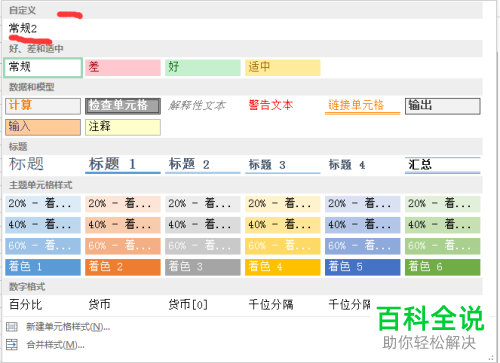Apply the pink 差 style
500x363 pixels.
click(x=123, y=68)
